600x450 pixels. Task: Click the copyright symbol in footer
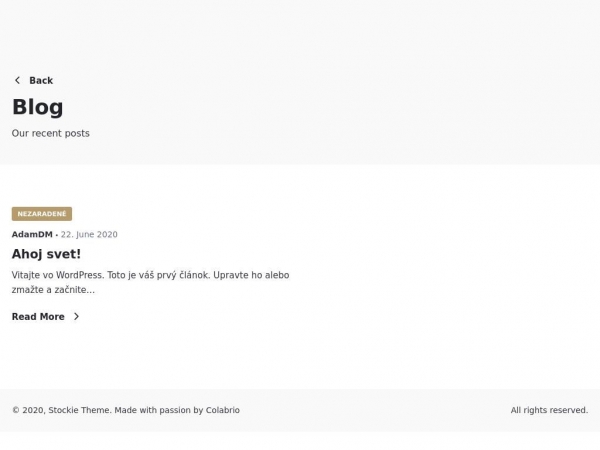pos(16,410)
